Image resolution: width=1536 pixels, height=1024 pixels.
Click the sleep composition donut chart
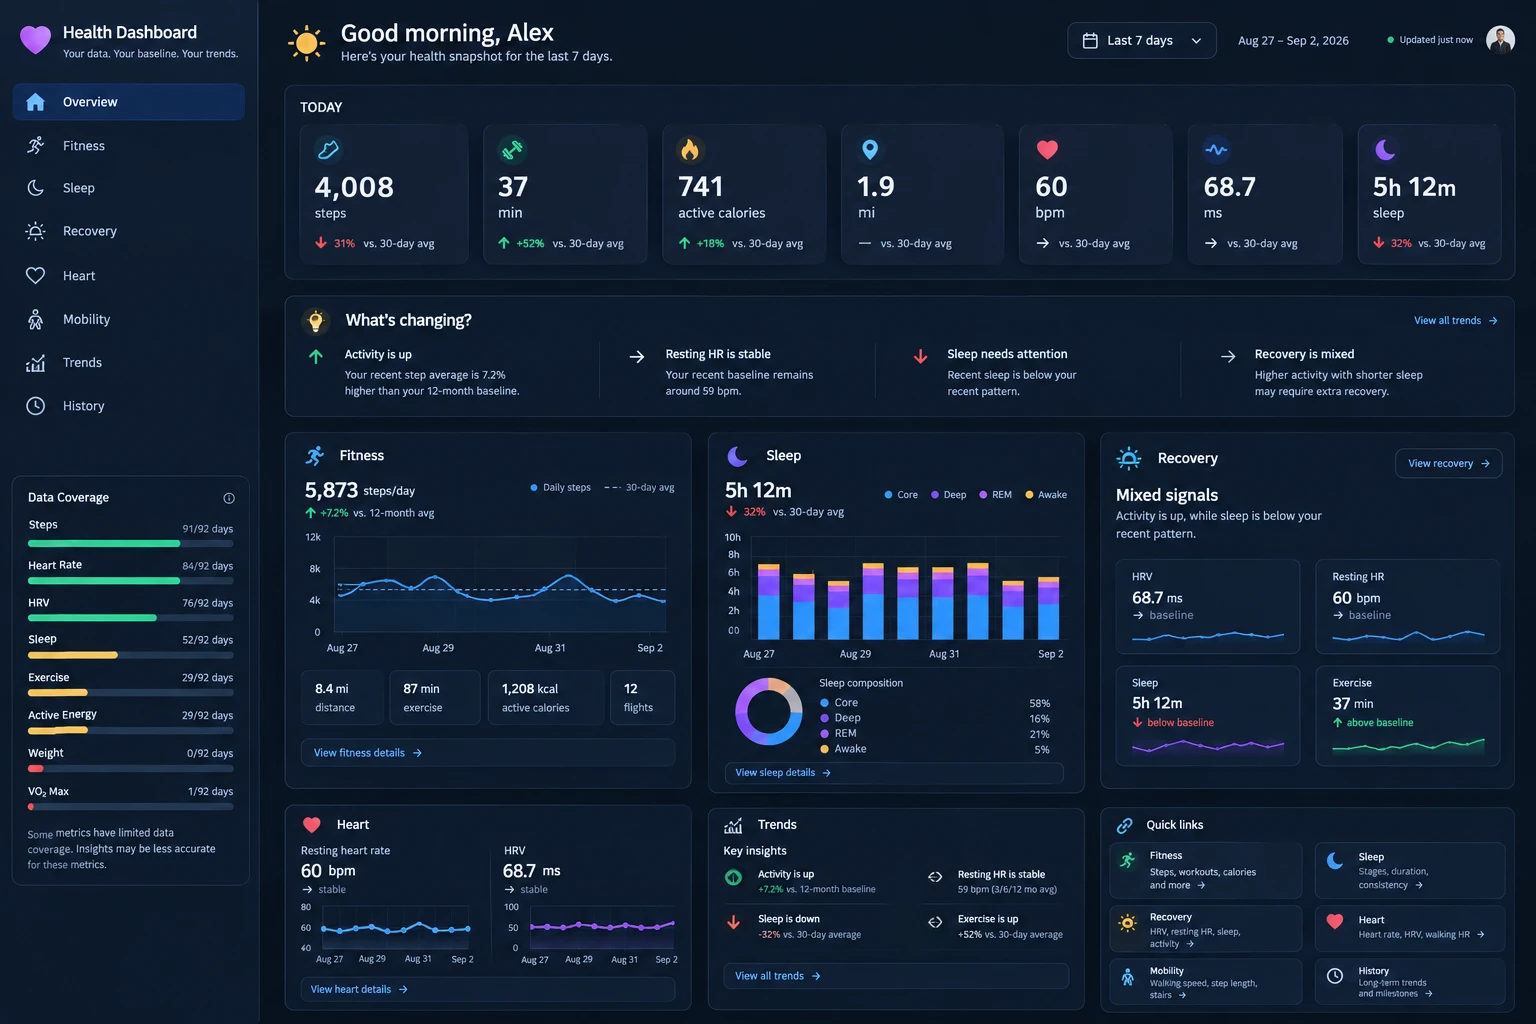pyautogui.click(x=769, y=711)
